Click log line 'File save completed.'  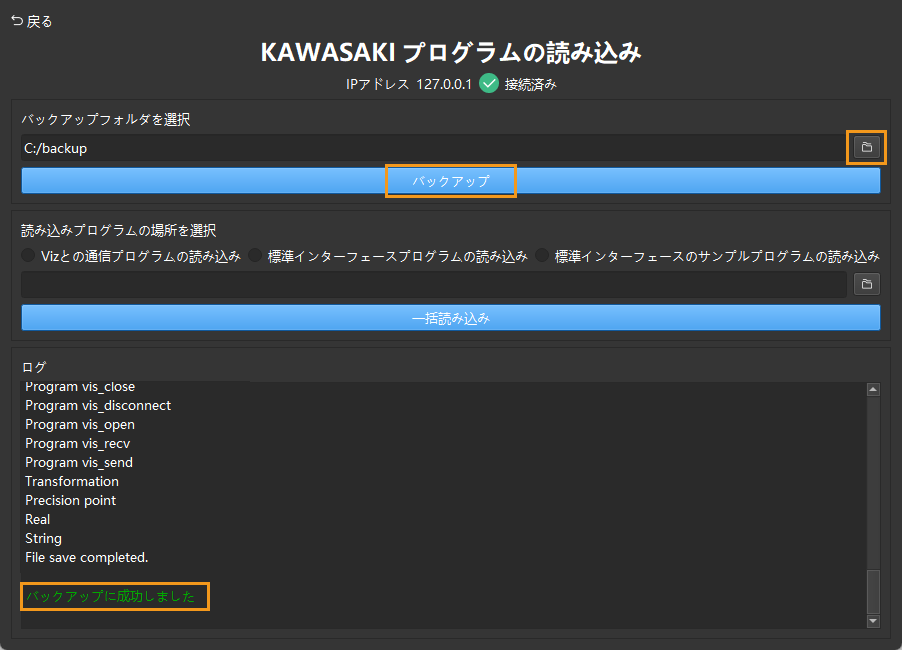tap(86, 557)
